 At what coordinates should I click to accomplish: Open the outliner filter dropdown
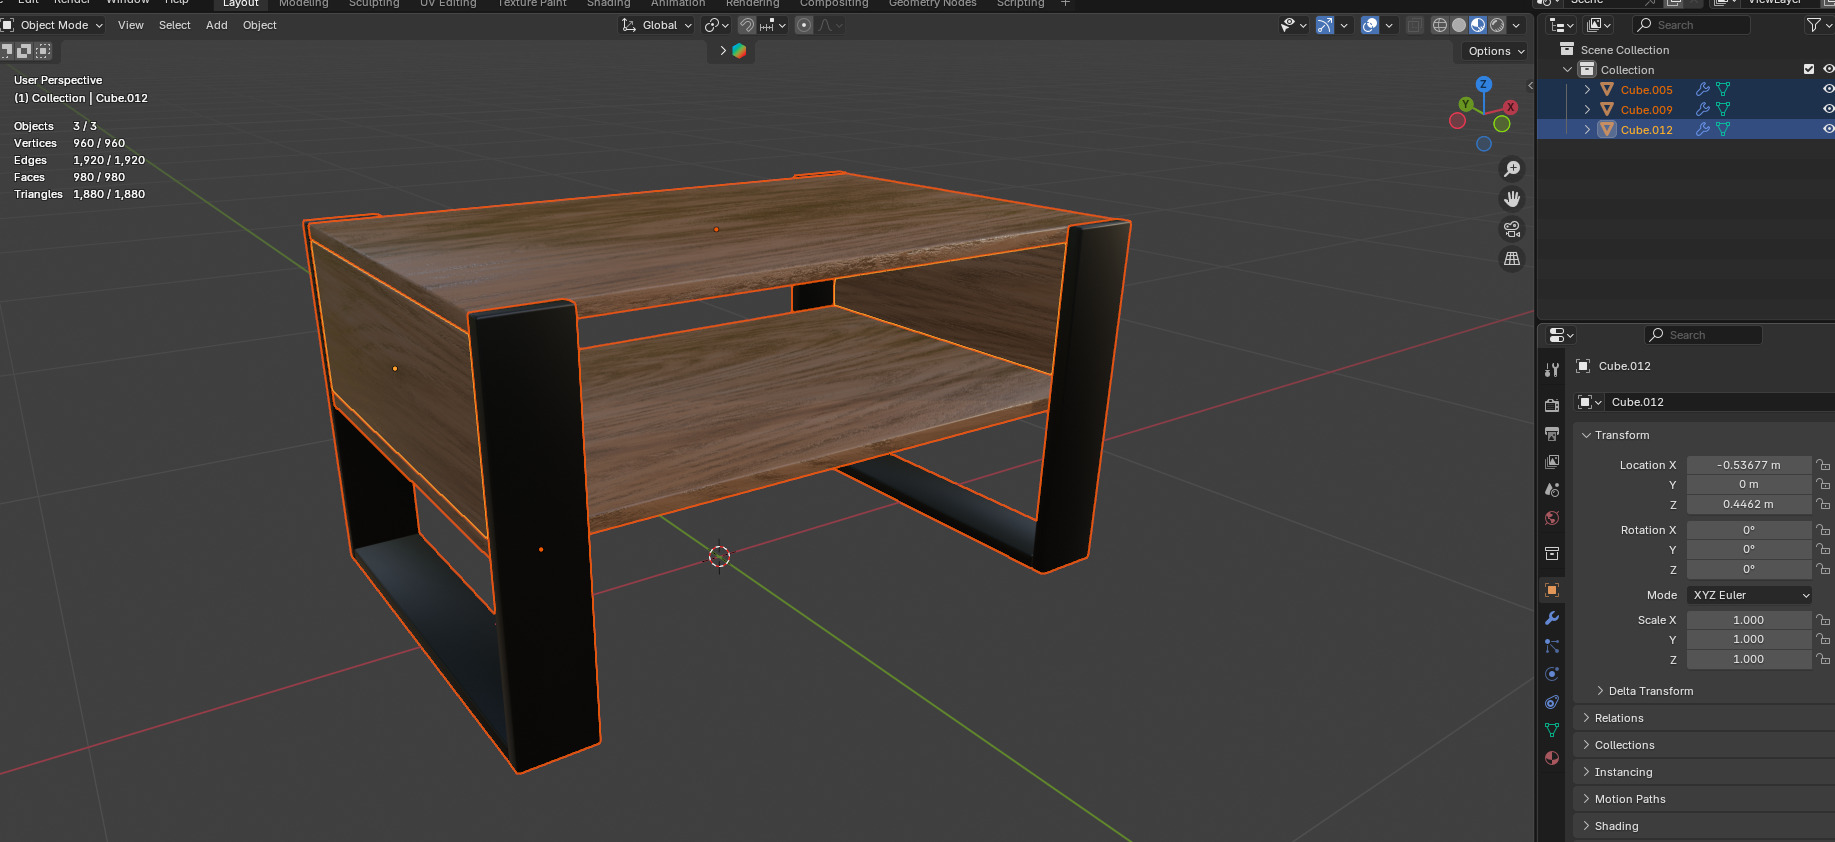tap(1818, 25)
